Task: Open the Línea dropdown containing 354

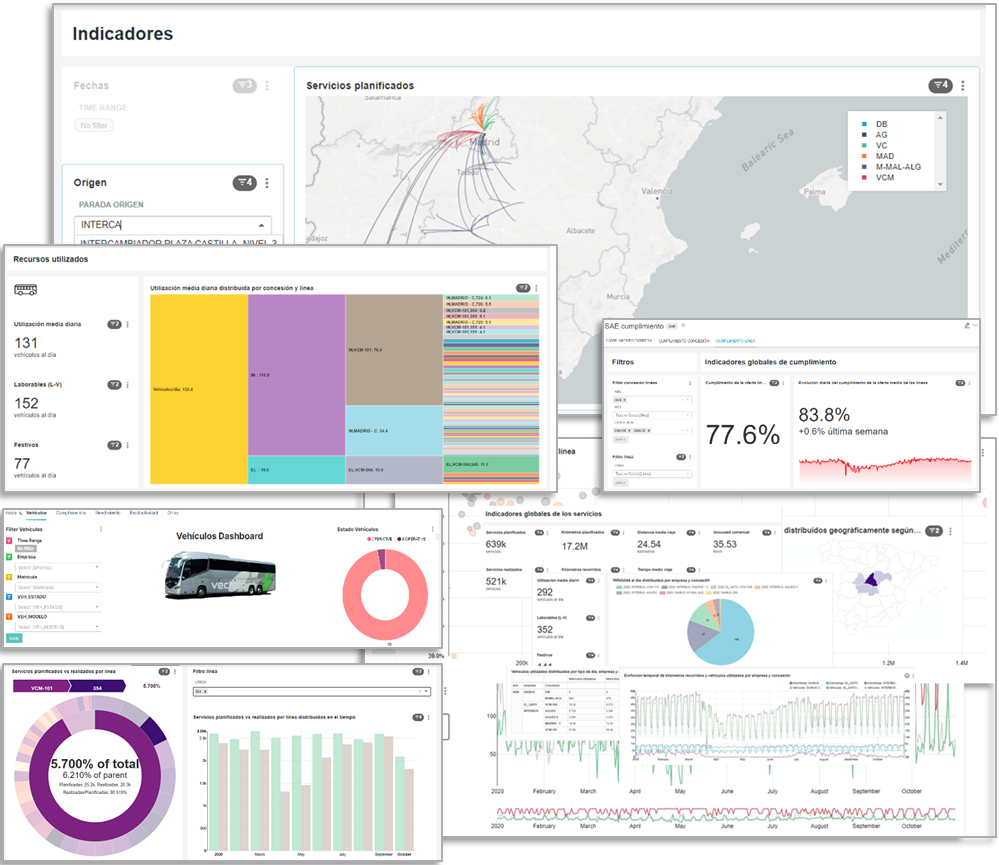Action: click(x=312, y=691)
